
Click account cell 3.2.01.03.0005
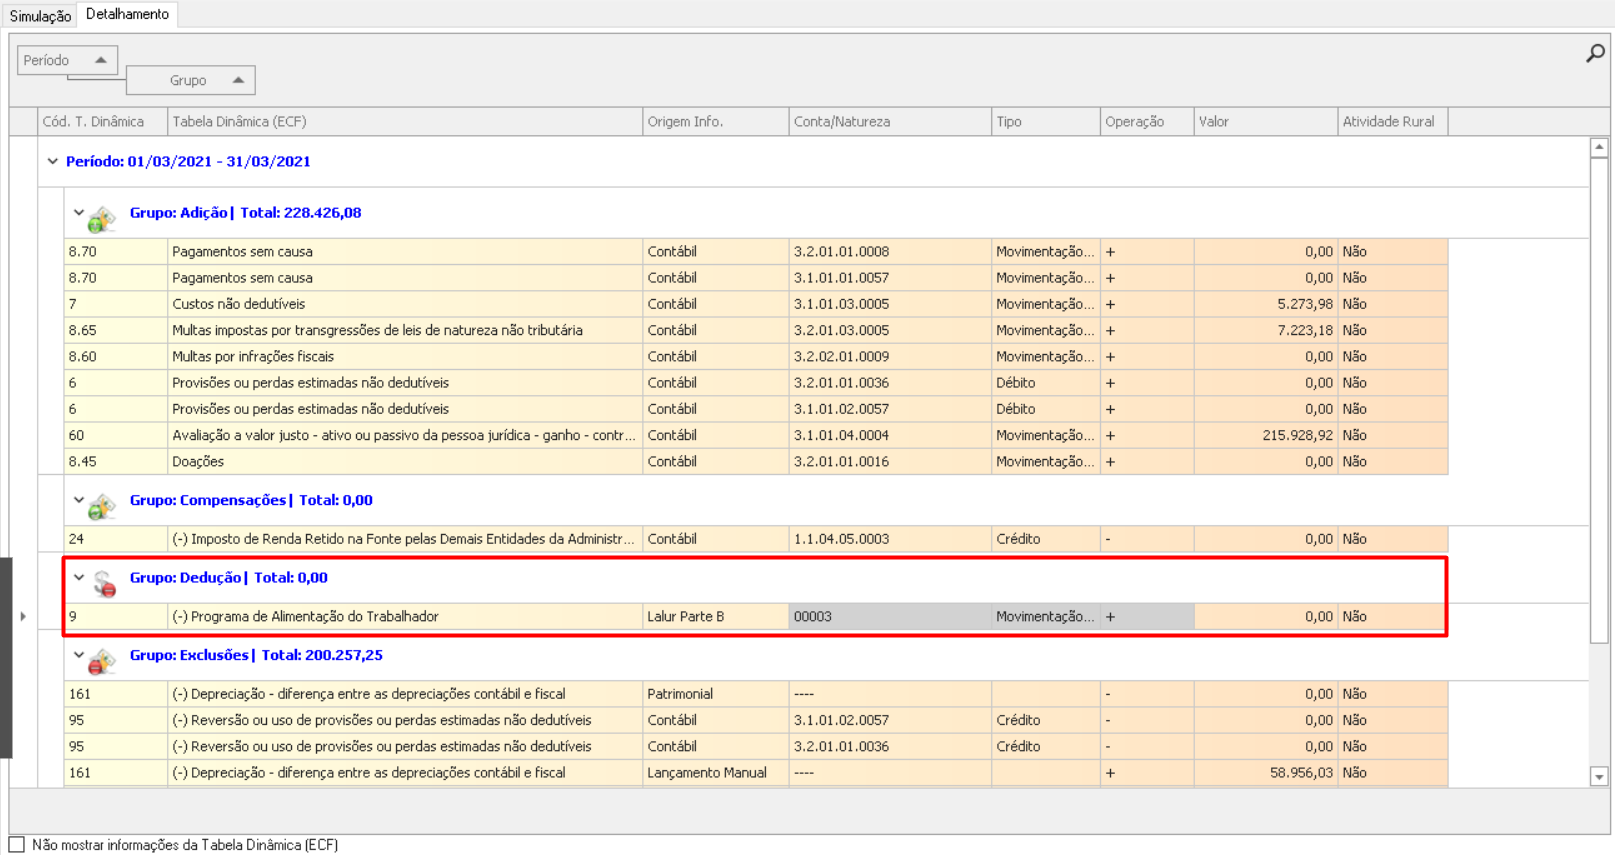(890, 330)
